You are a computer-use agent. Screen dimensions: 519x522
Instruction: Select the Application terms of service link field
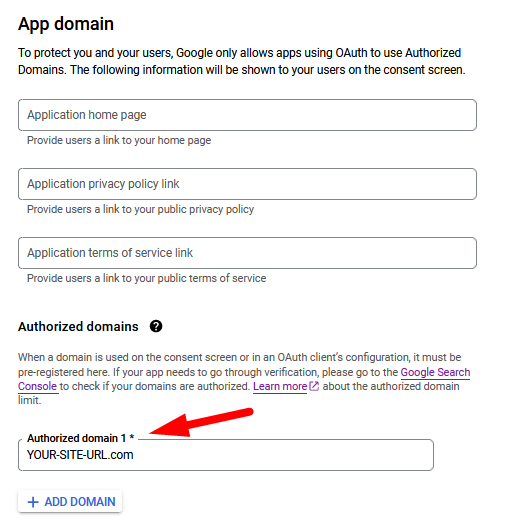[x=247, y=253]
